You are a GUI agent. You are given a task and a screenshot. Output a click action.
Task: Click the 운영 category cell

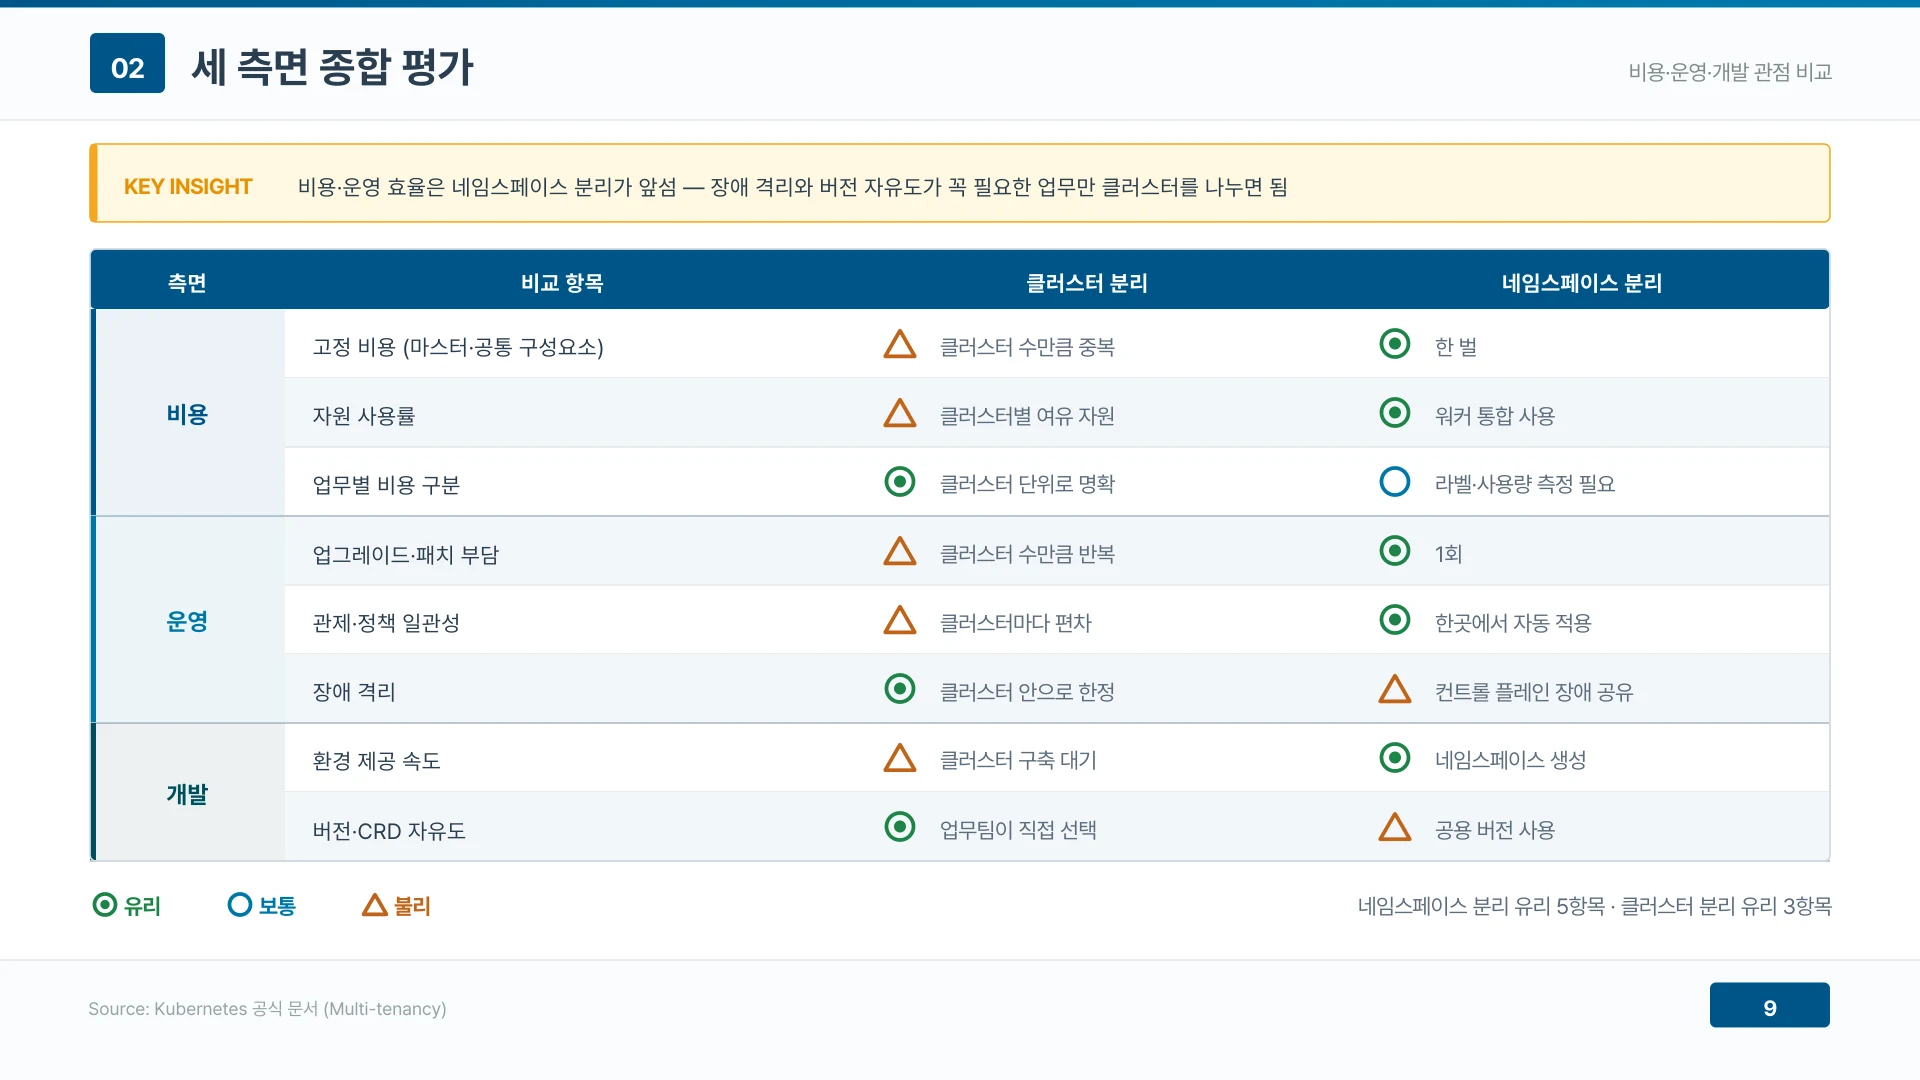coord(187,621)
